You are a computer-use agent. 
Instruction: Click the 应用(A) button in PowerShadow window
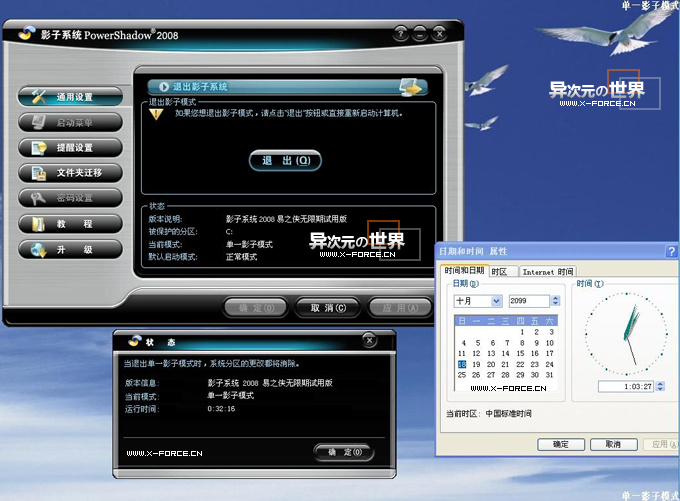coord(400,308)
